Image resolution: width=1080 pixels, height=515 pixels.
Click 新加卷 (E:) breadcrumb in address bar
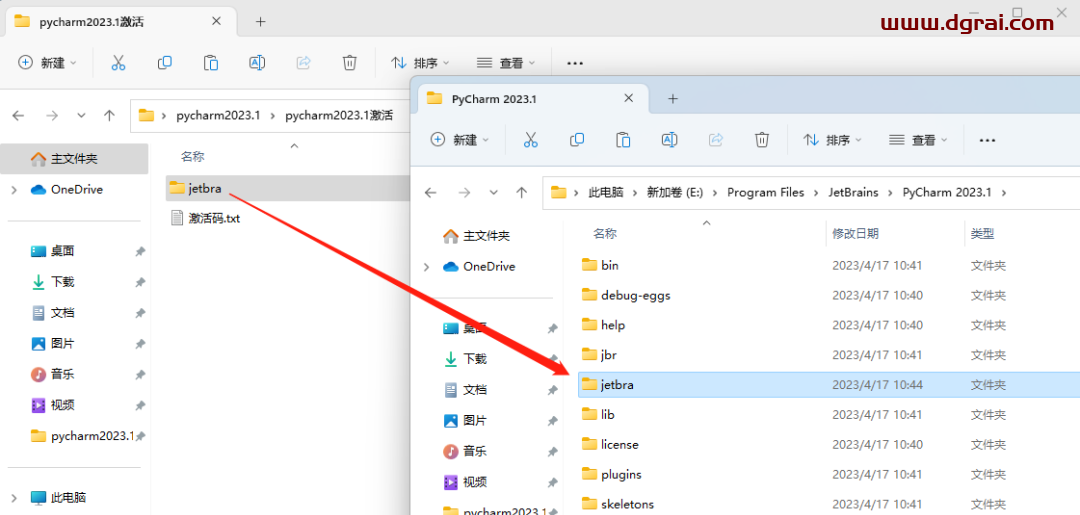tap(674, 193)
